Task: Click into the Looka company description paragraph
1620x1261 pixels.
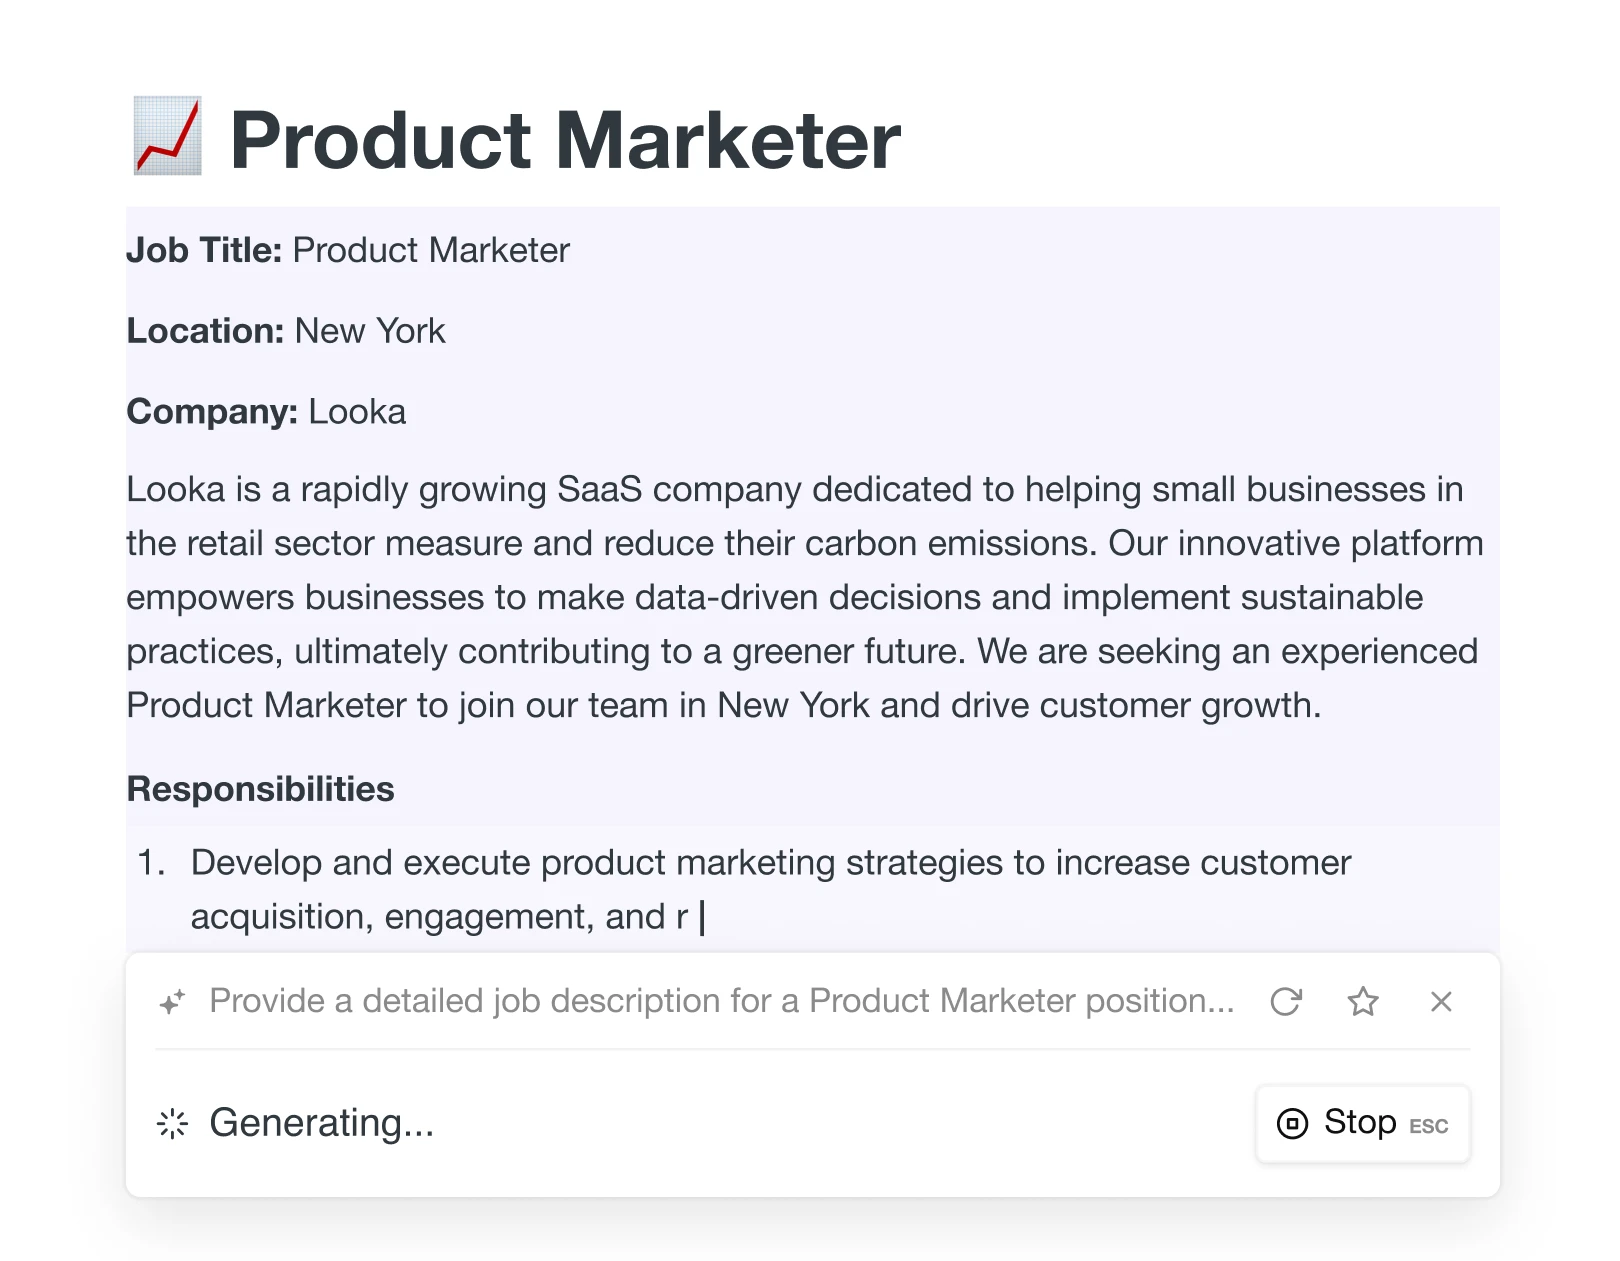Action: 800,597
